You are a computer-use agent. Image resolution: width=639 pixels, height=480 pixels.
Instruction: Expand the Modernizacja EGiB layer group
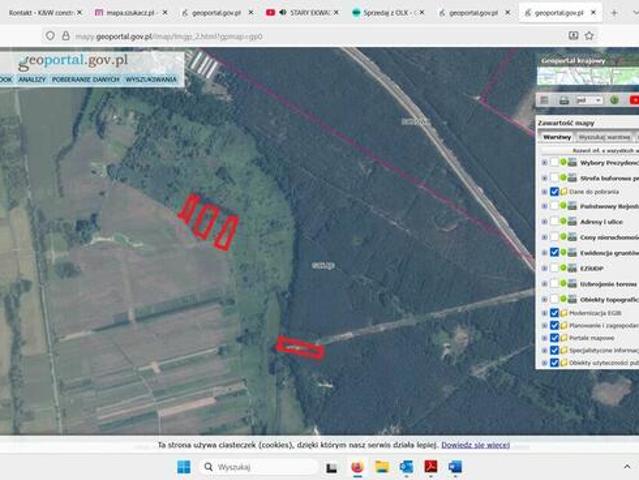pos(544,313)
